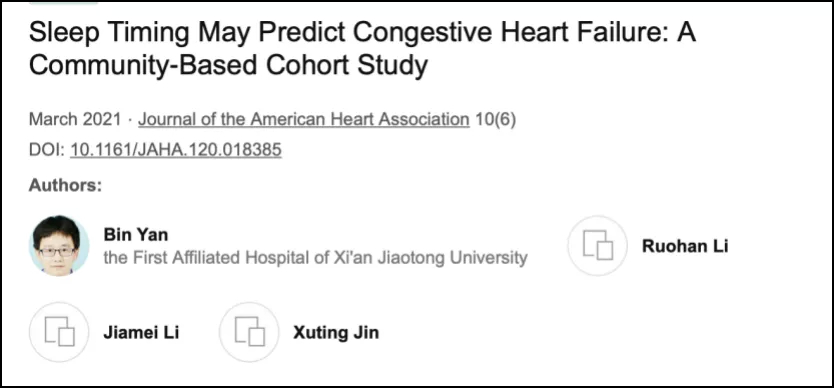Click Ruohan Li's placeholder avatar icon
The width and height of the screenshot is (836, 390).
597,246
